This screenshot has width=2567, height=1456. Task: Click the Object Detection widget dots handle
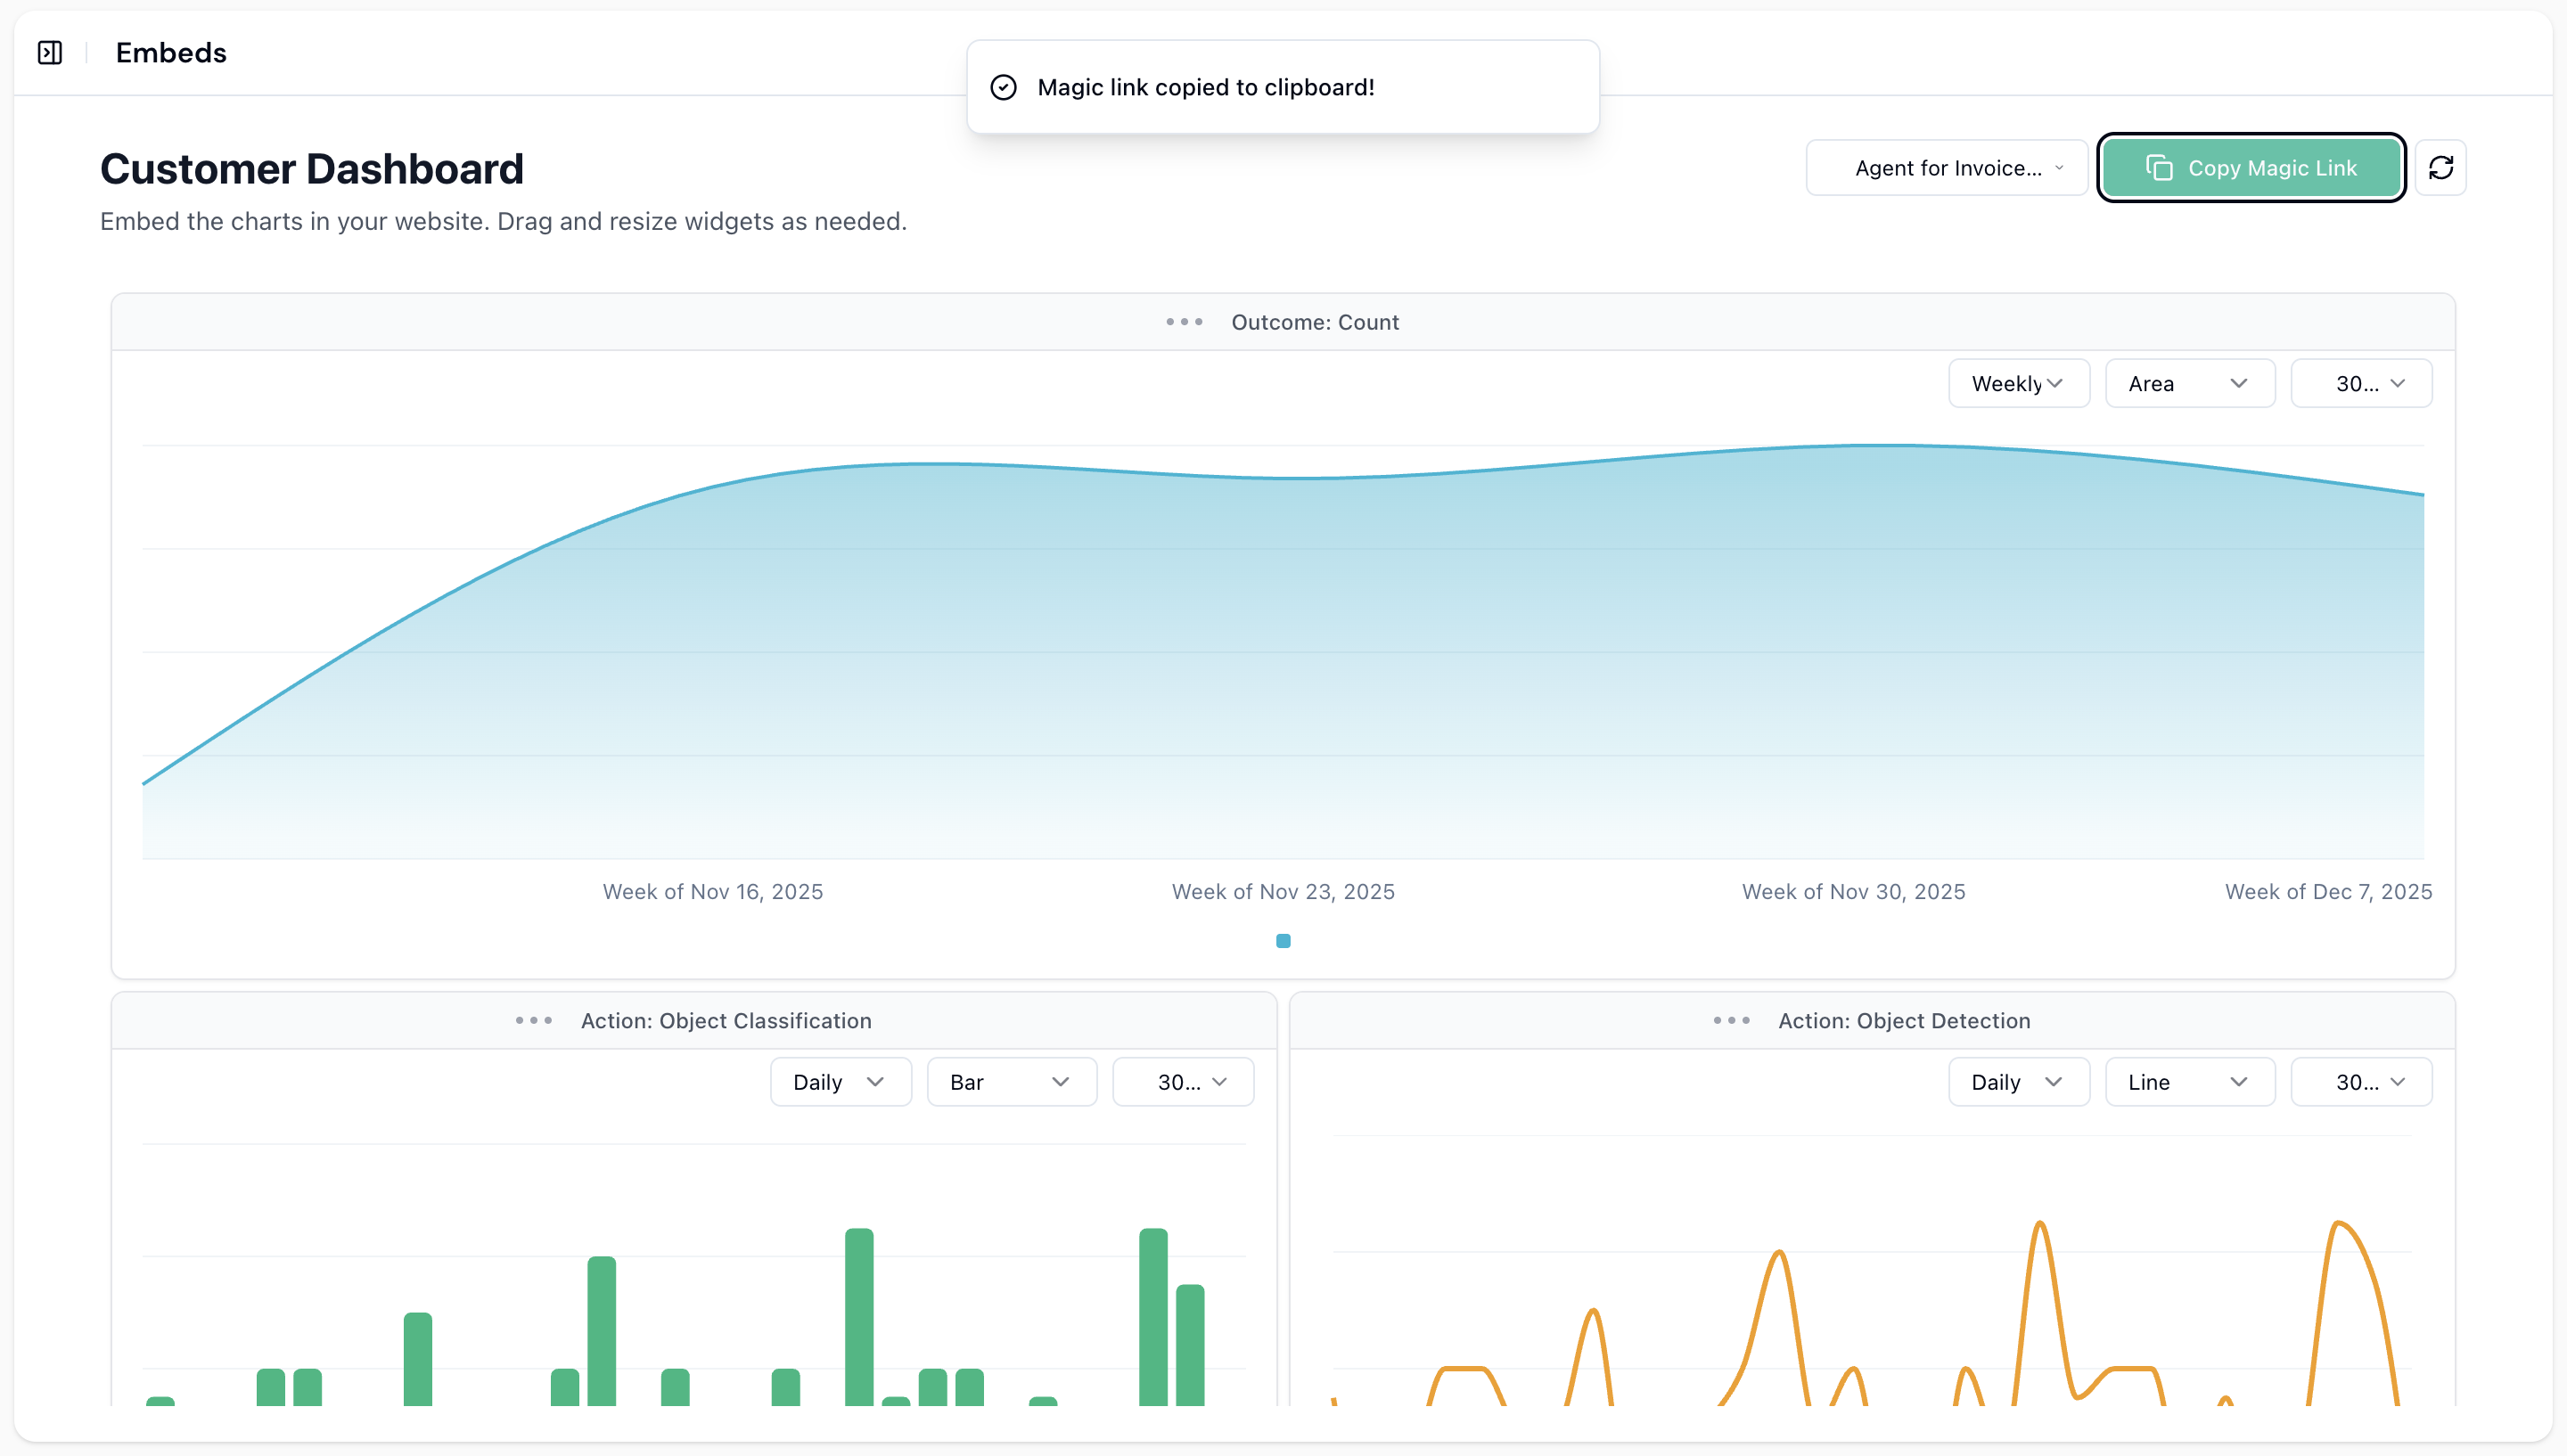(1731, 1020)
